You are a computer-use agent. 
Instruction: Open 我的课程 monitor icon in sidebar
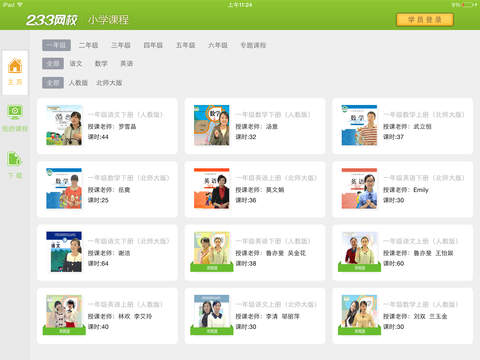[15, 112]
